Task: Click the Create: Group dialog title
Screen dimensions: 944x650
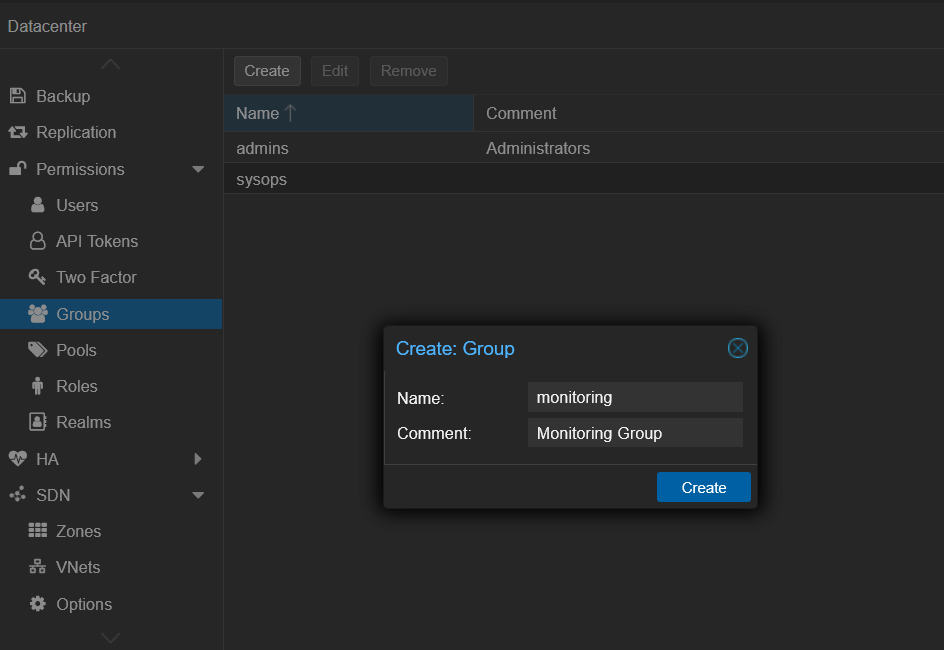Action: click(x=455, y=348)
